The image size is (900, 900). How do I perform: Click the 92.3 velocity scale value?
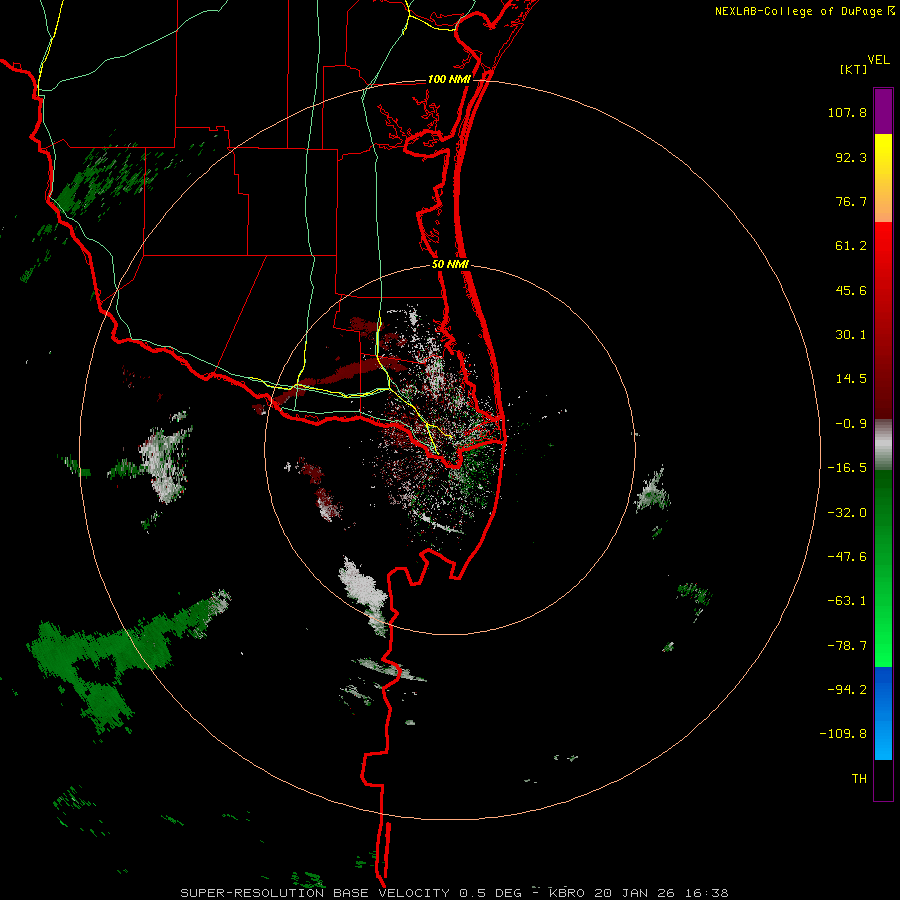[851, 157]
